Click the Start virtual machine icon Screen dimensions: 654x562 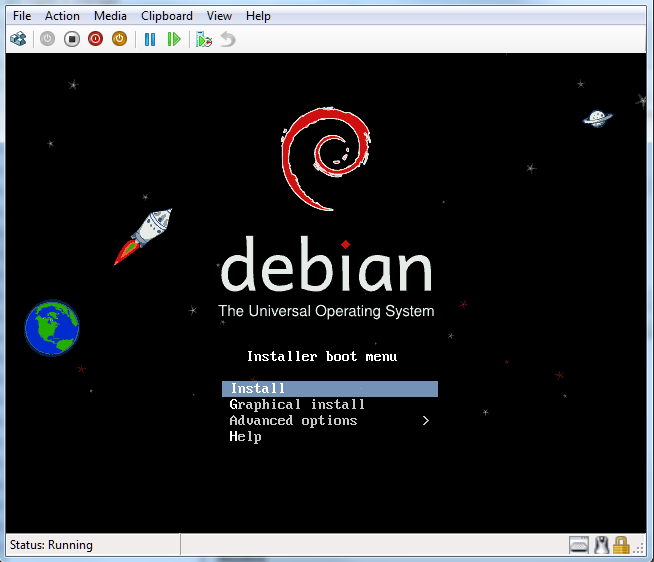48,39
